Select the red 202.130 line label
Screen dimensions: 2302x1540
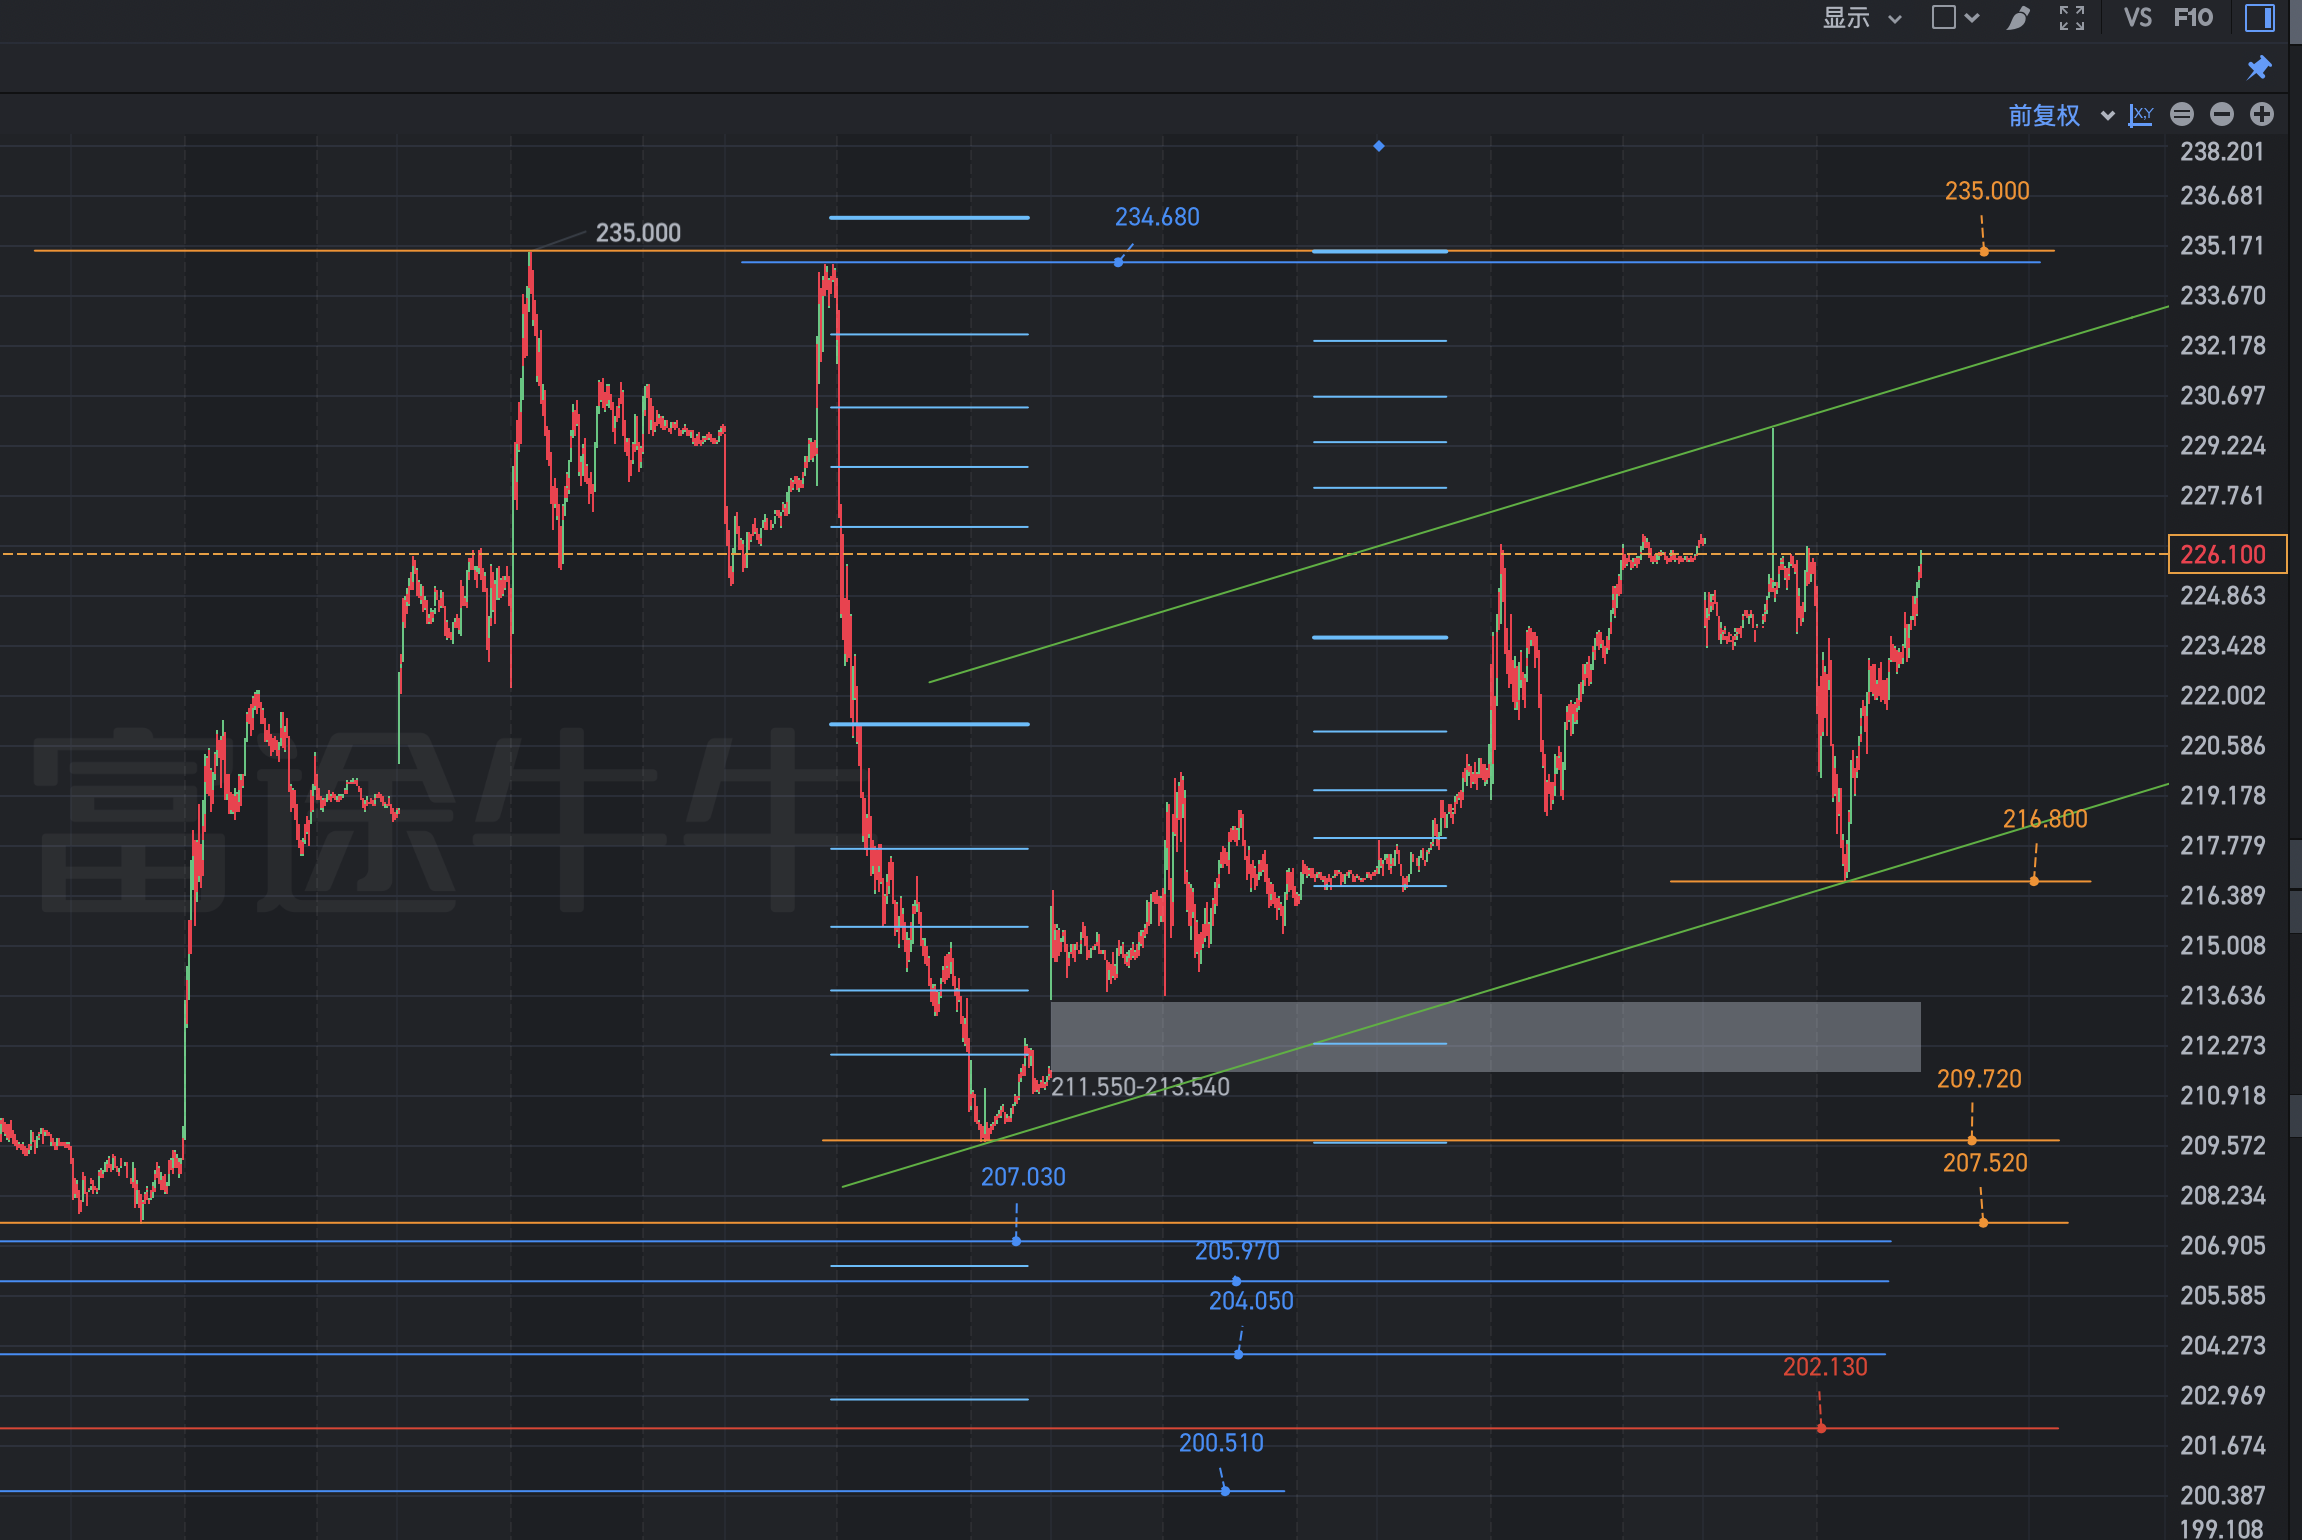[1825, 1367]
